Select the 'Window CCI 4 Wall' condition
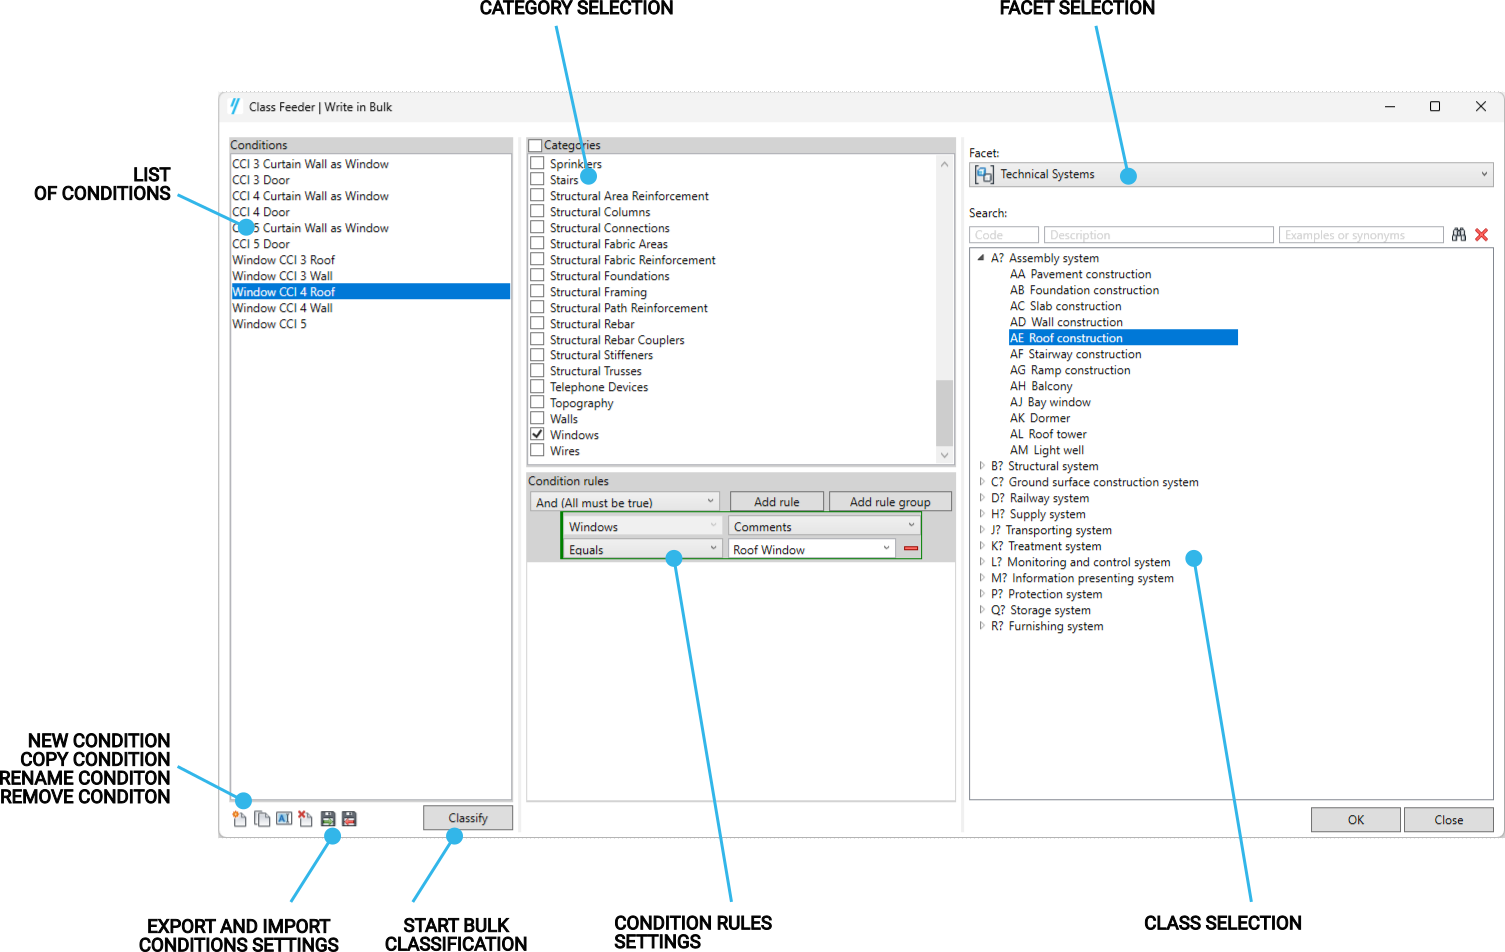 click(283, 308)
